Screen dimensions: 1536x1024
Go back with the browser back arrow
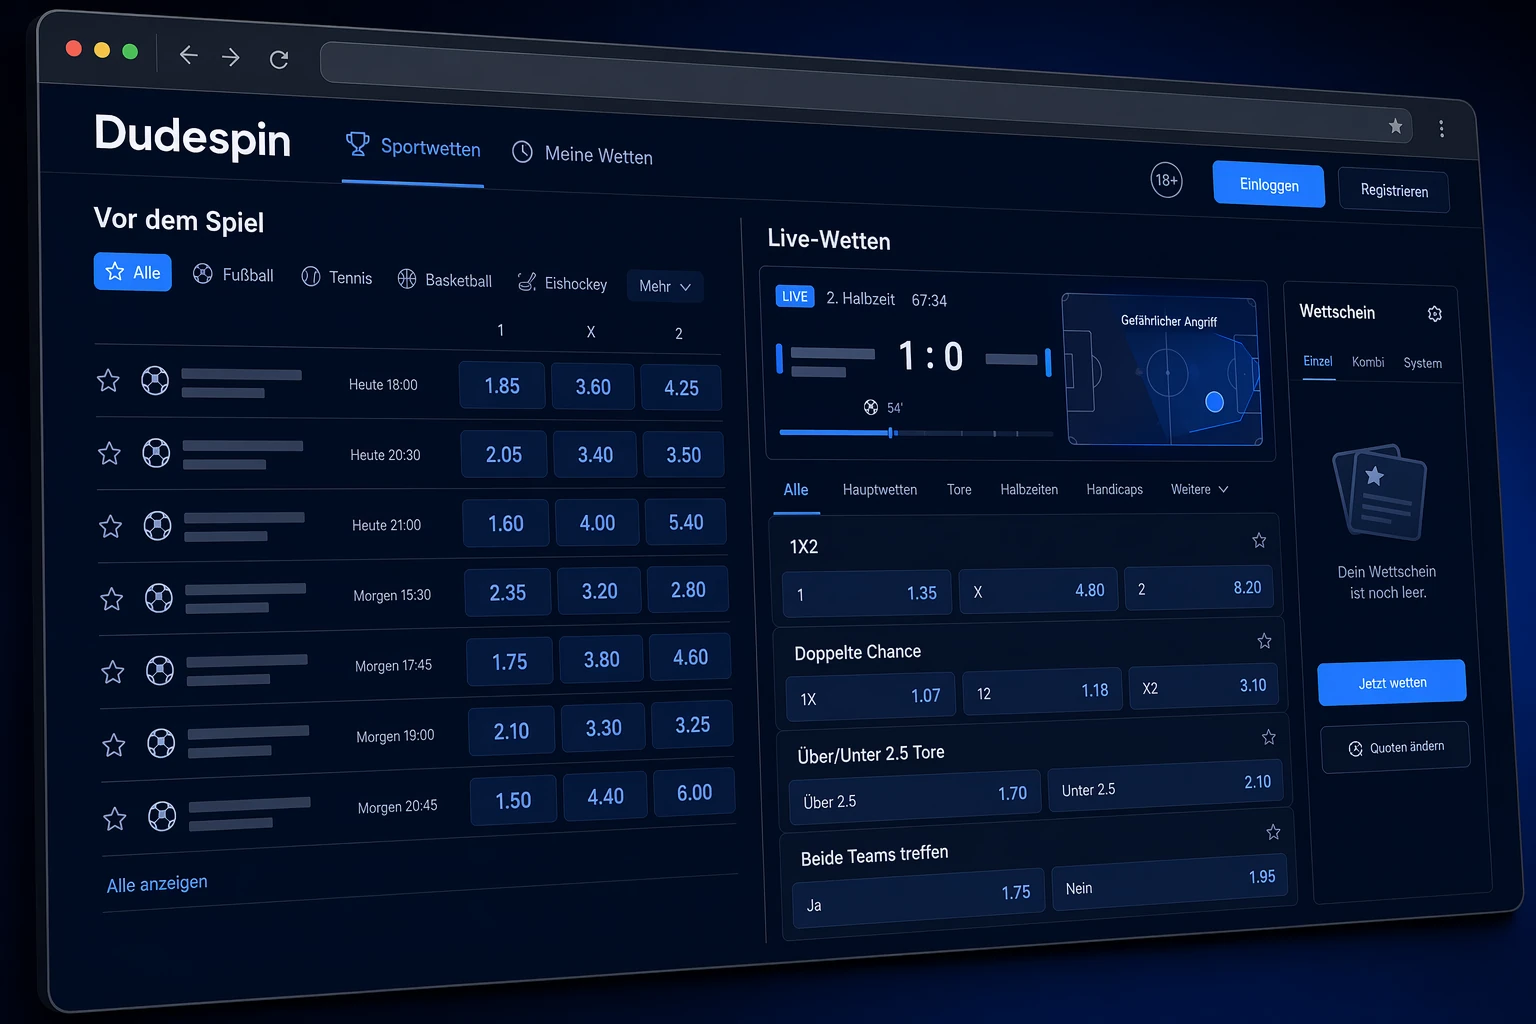(188, 55)
